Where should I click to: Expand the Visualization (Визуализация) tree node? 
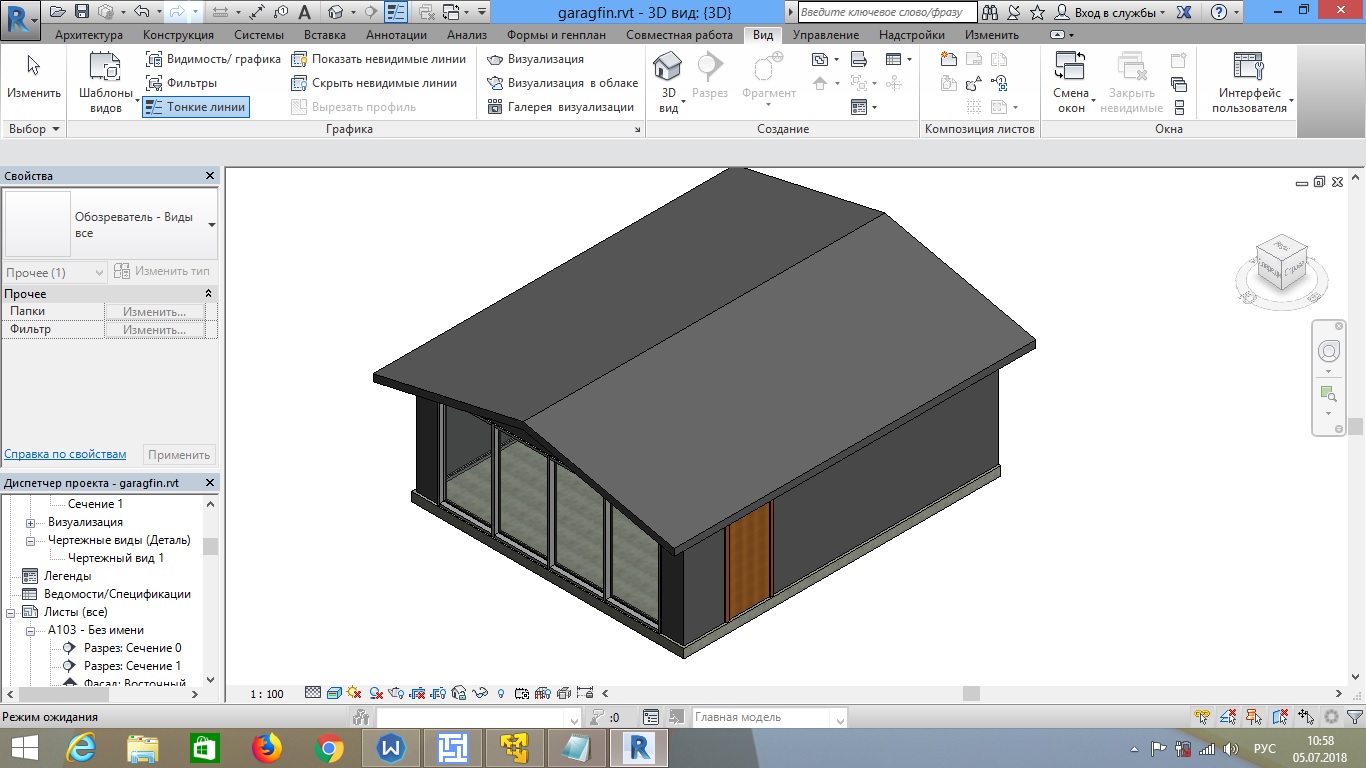pos(30,522)
